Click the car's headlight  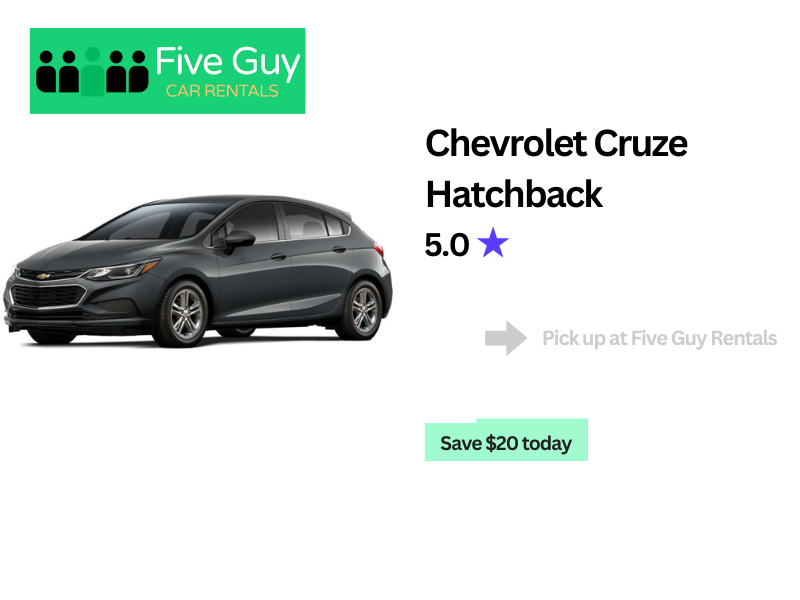point(121,269)
